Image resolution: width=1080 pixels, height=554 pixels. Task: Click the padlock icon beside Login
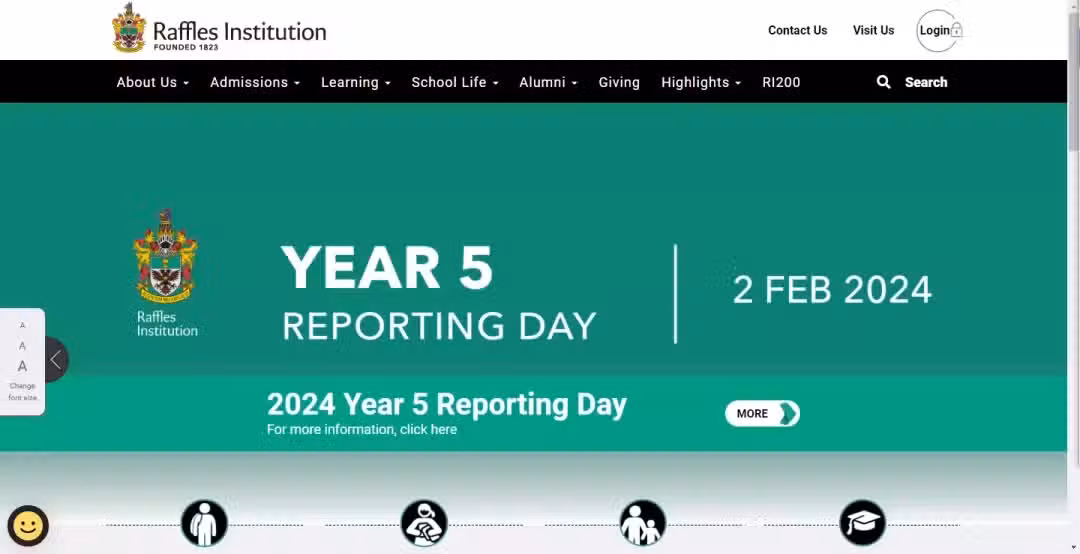tap(956, 30)
